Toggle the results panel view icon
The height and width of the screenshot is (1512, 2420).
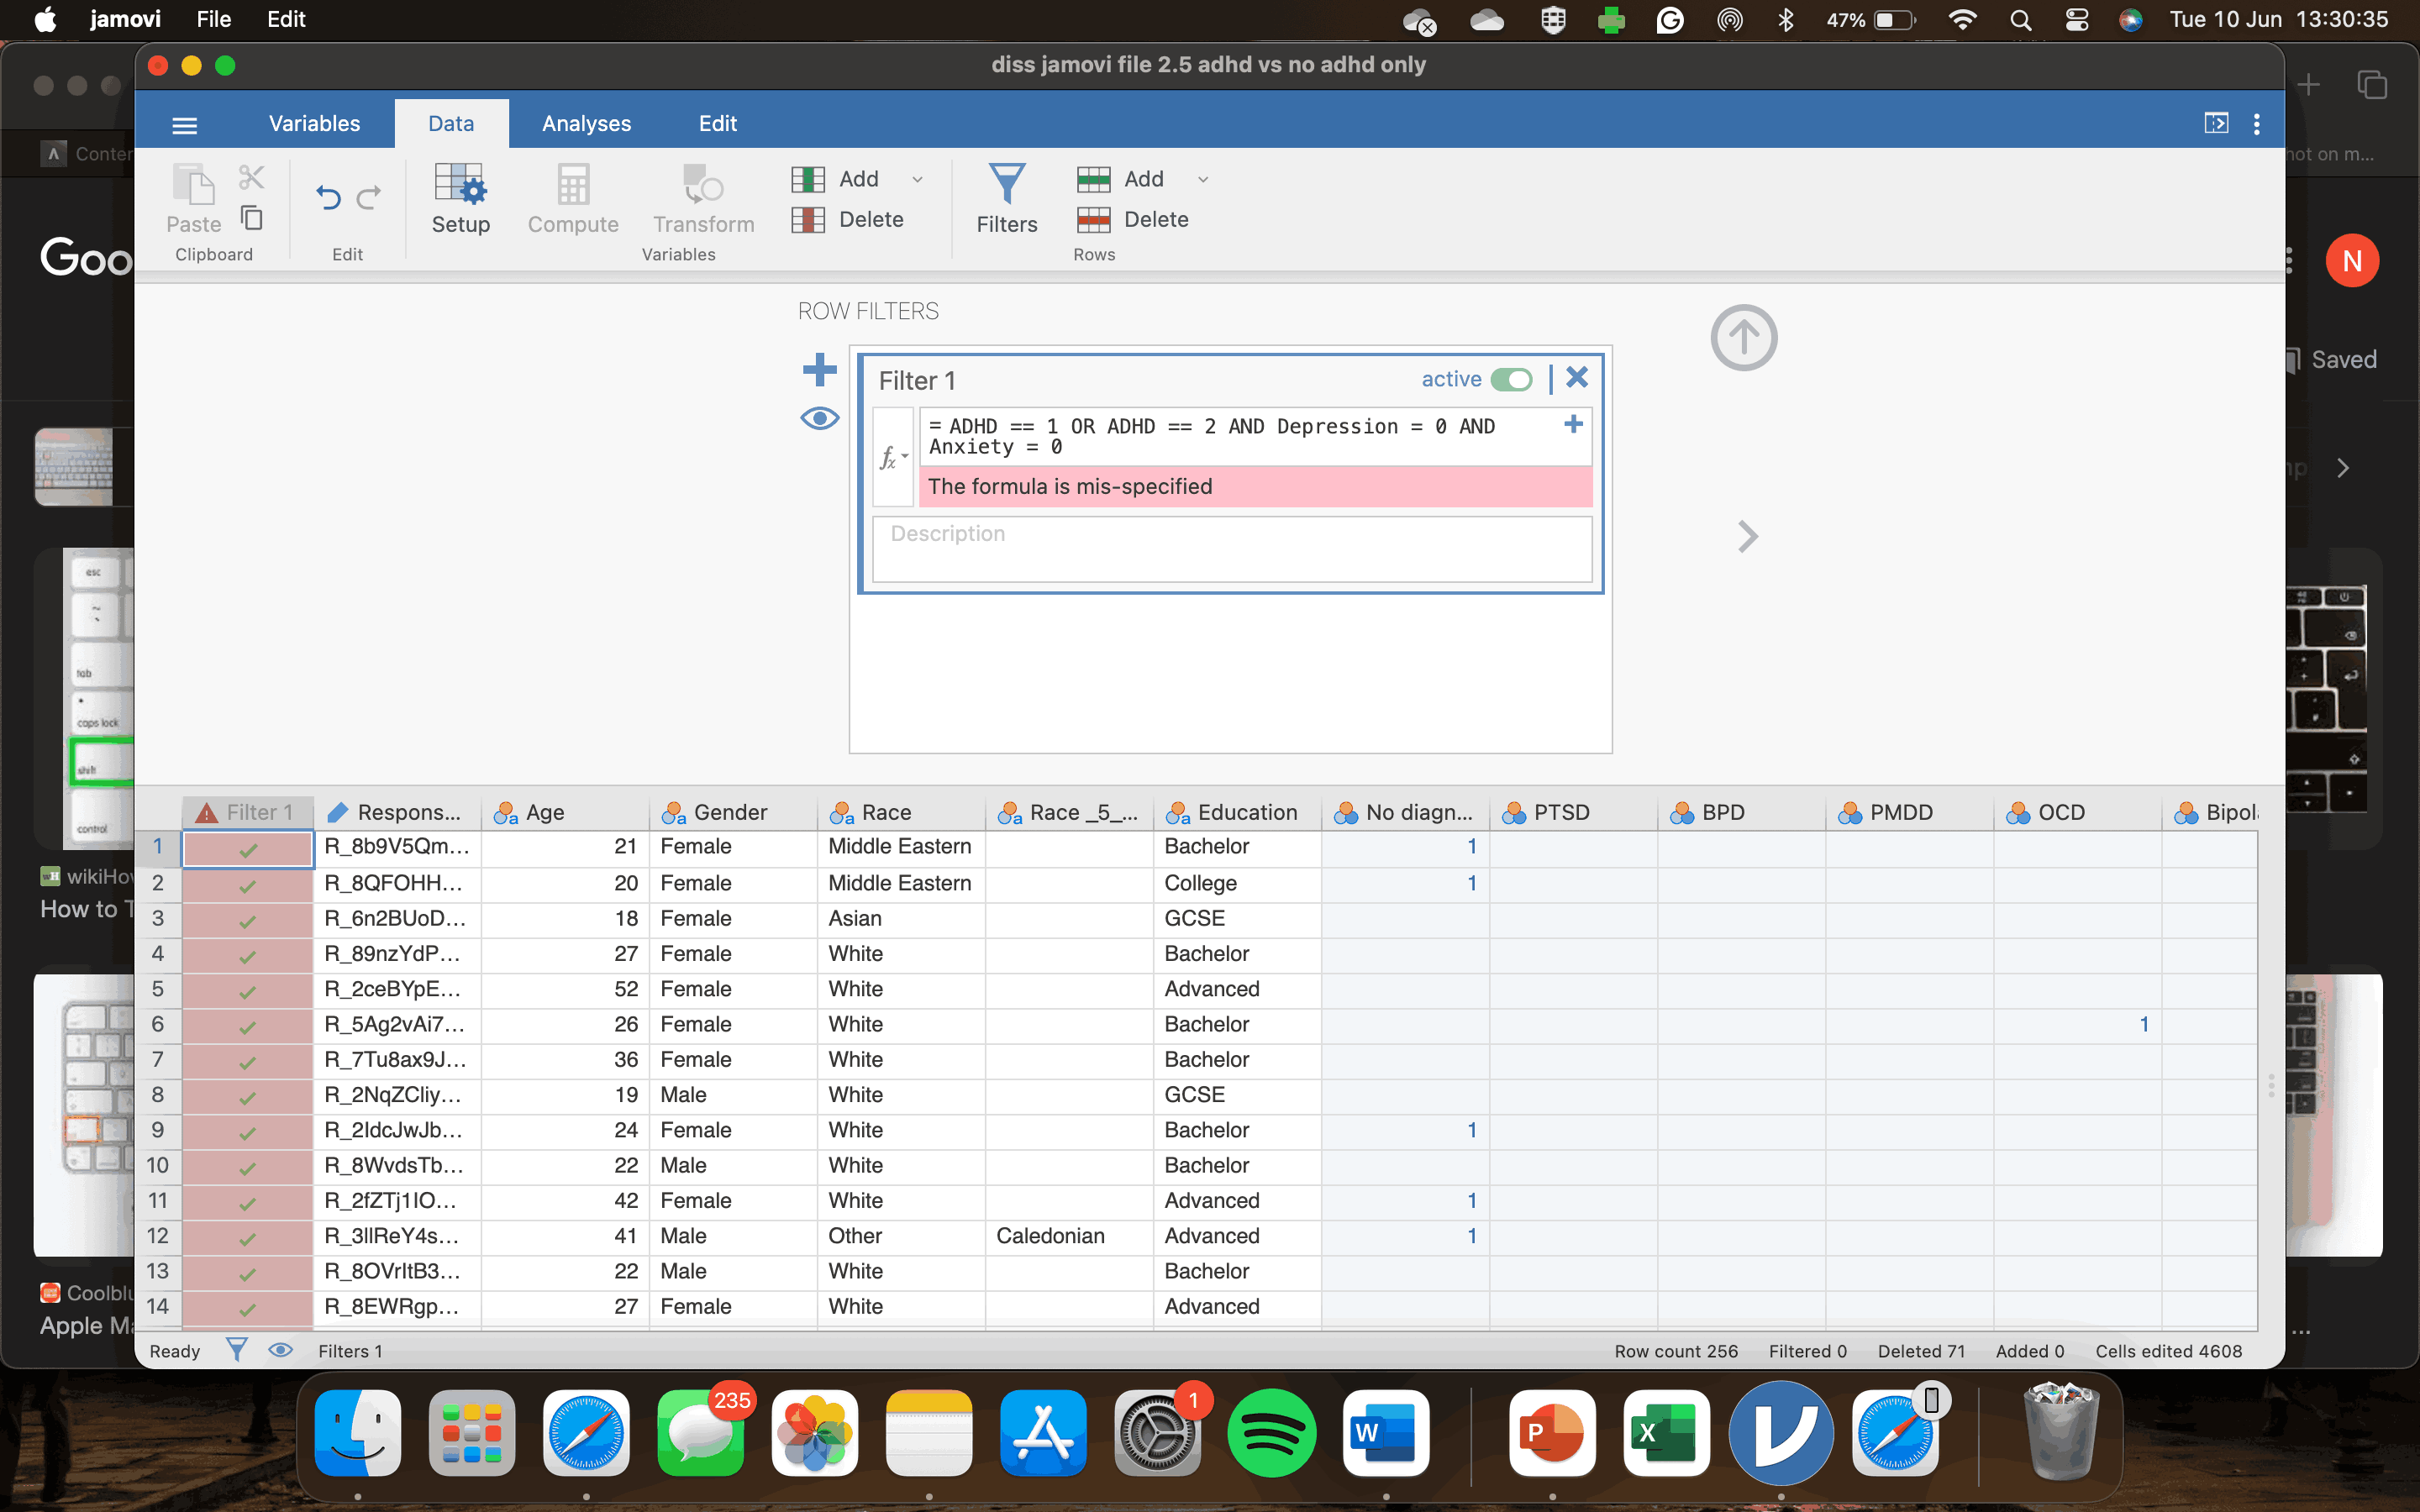pos(2216,123)
